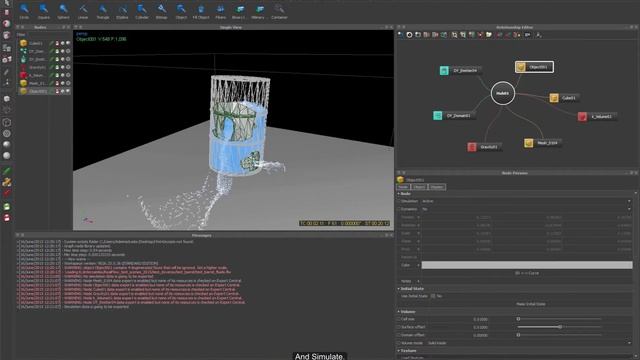Select the Mesh node in Relationship Editor
Viewport: 640px width, 360px height.
click(x=542, y=143)
